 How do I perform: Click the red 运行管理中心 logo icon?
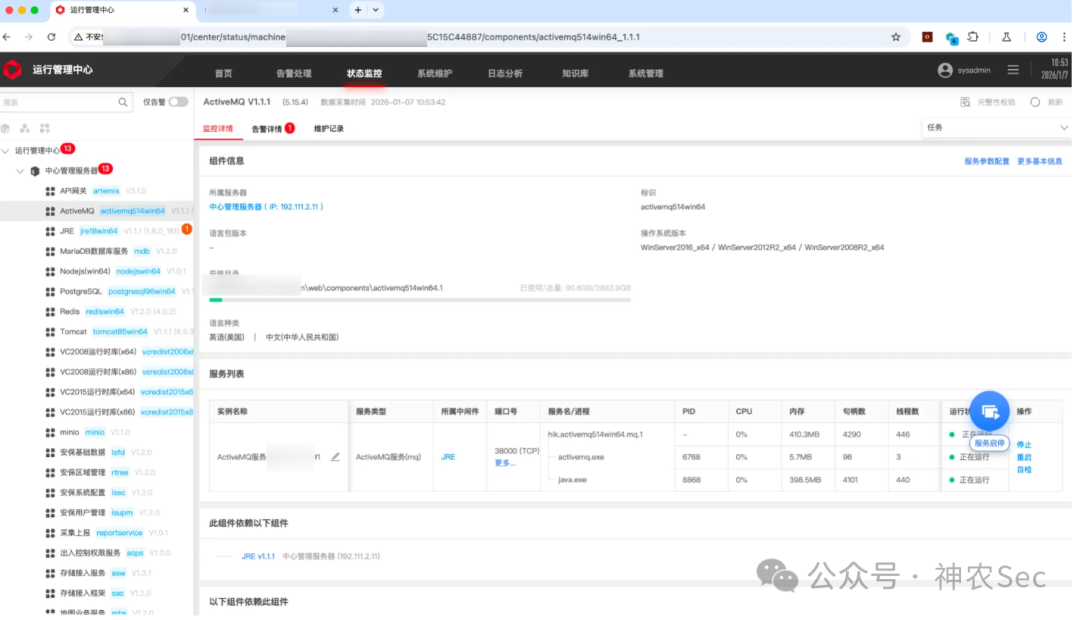(12, 70)
